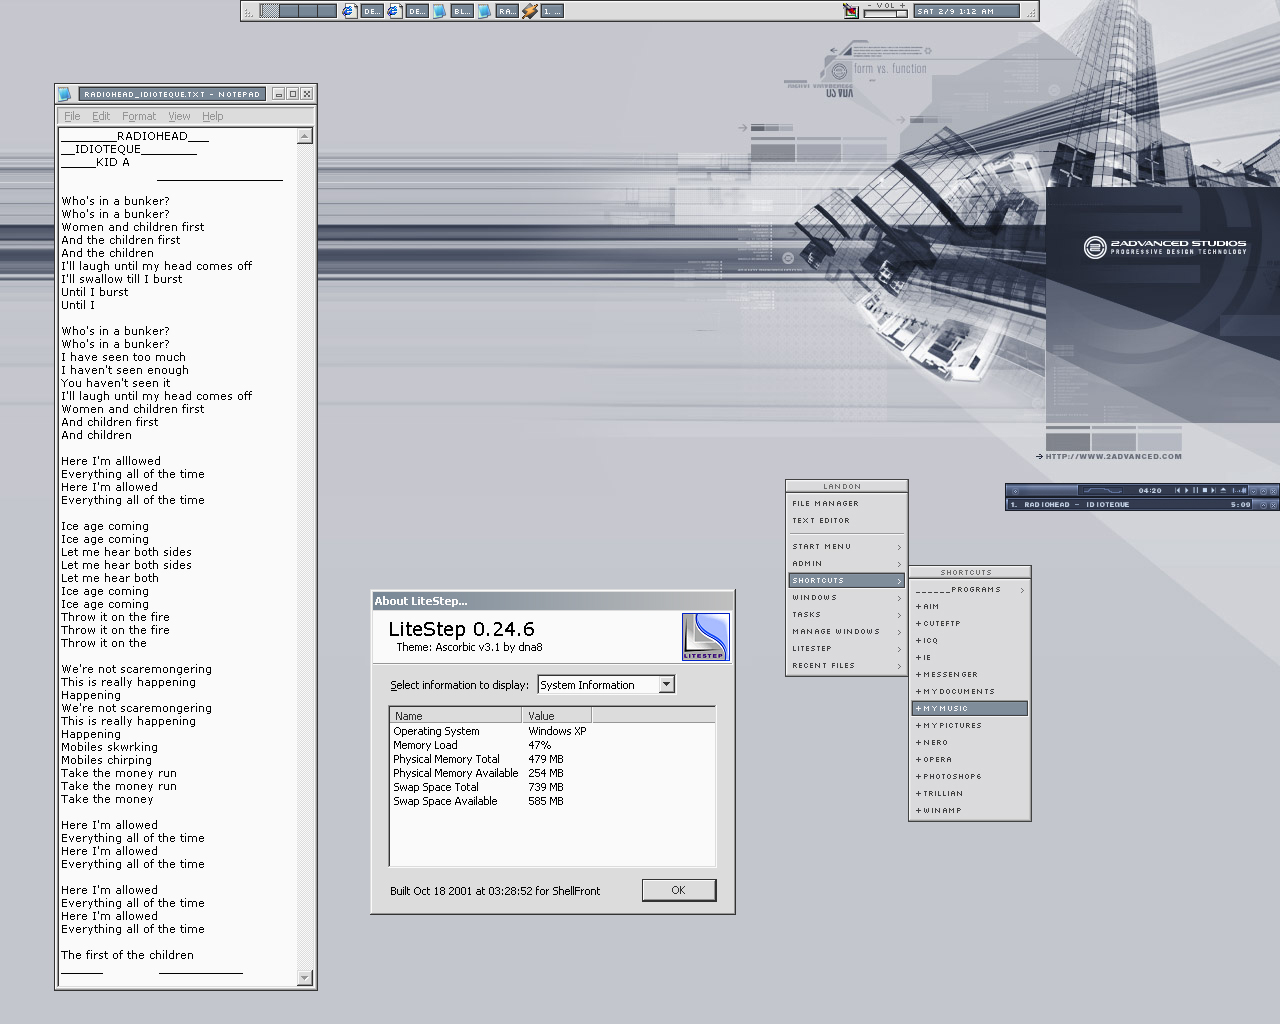Expand the Start Menu submenu
1280x1024 pixels.
[846, 547]
